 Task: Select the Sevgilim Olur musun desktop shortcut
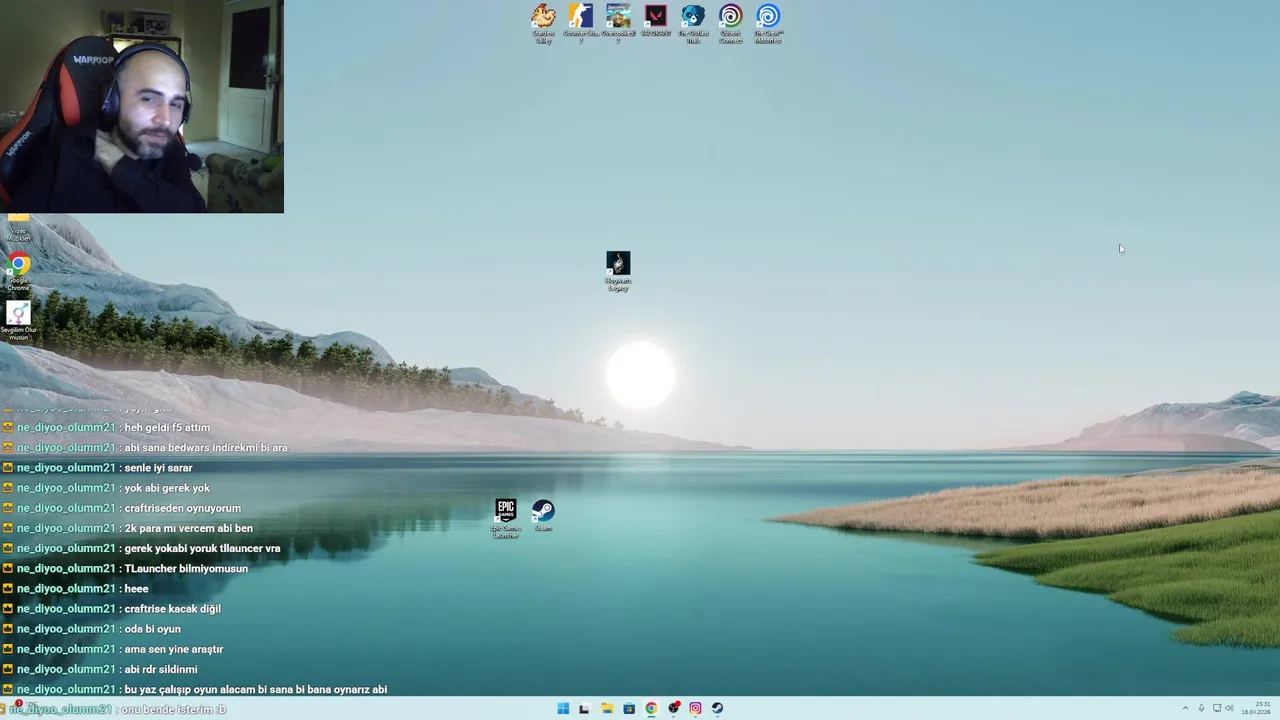[x=18, y=321]
